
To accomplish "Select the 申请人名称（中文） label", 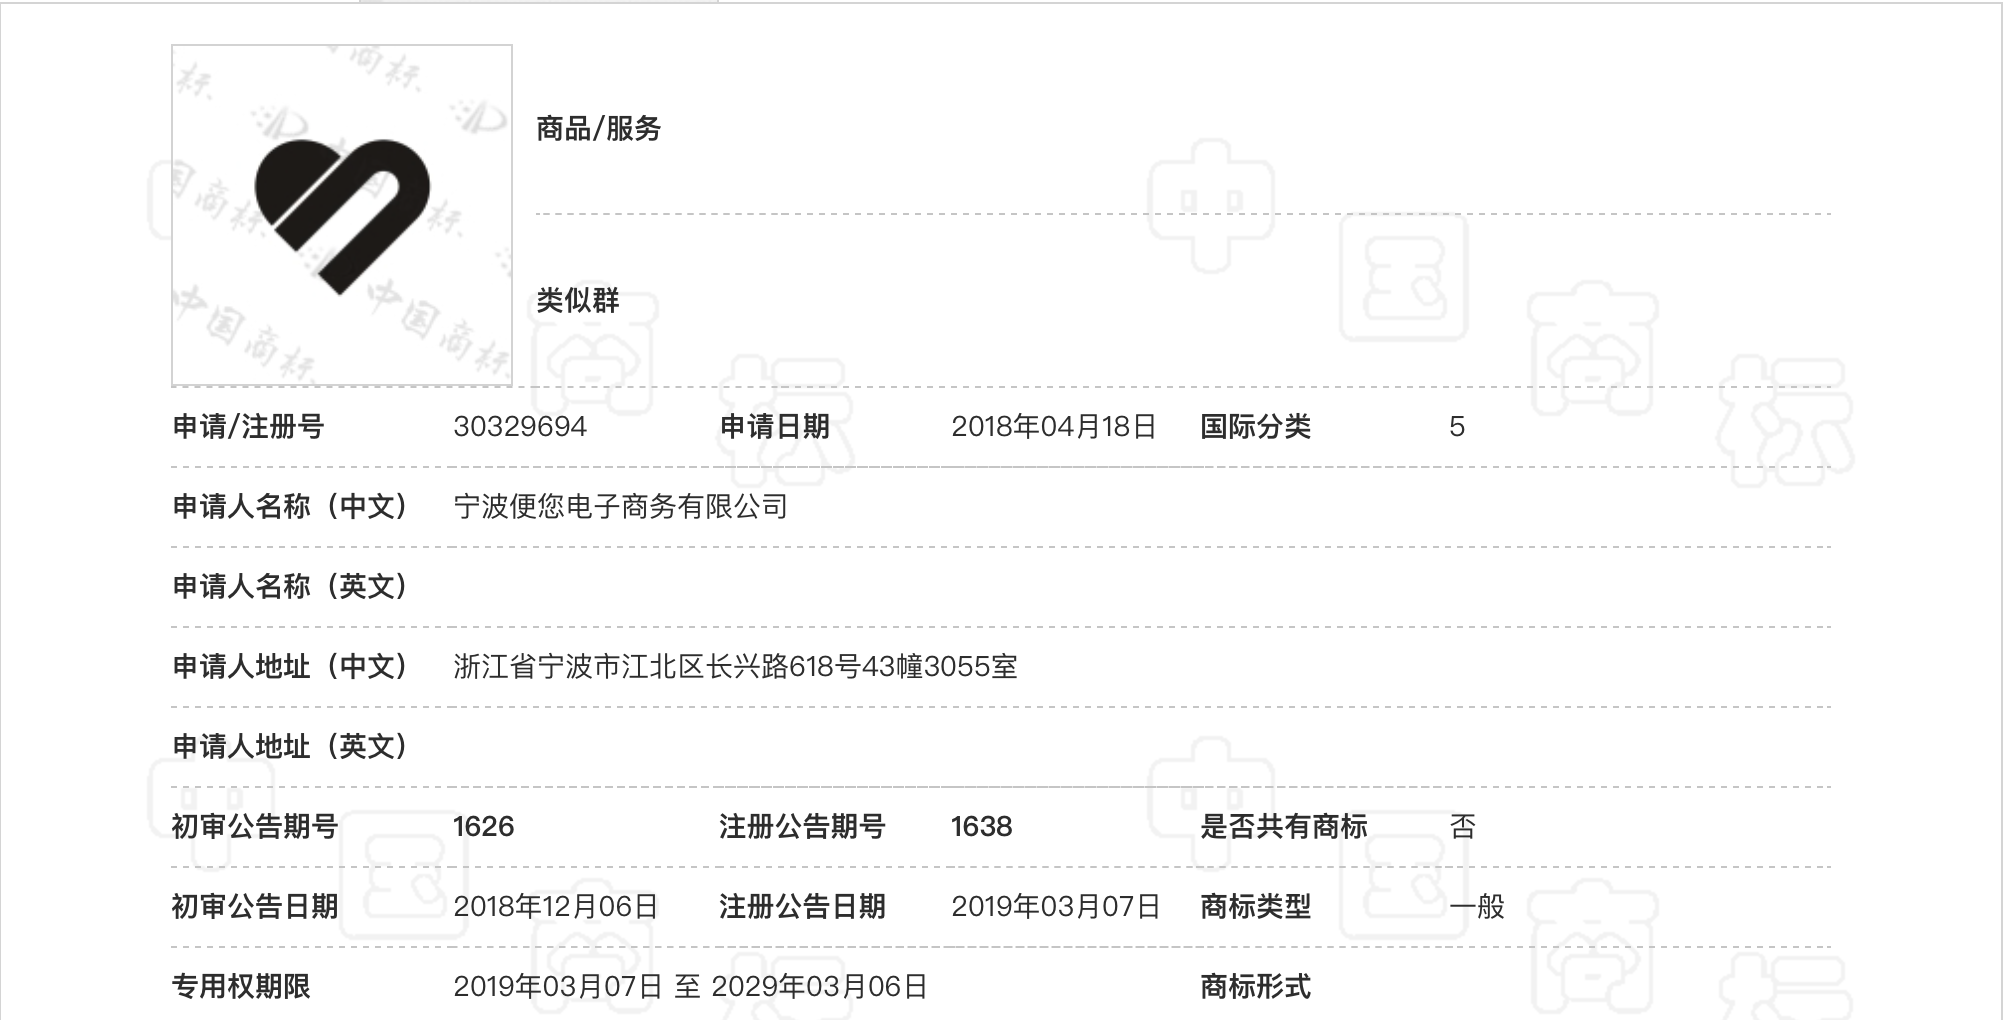I will pos(290,507).
